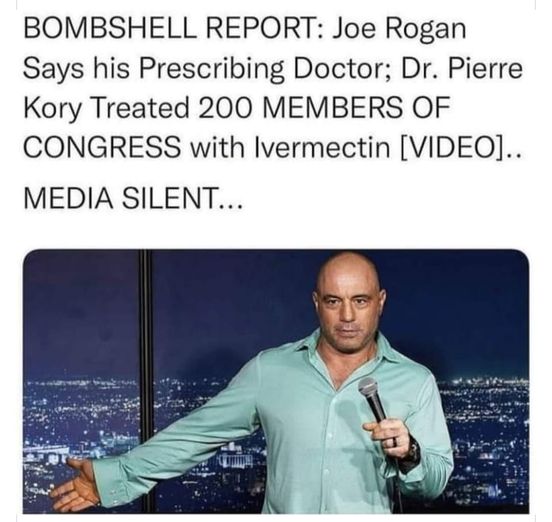Click the word "CONGRESS" in capital letters
This screenshot has width=552, height=522.
(x=101, y=147)
